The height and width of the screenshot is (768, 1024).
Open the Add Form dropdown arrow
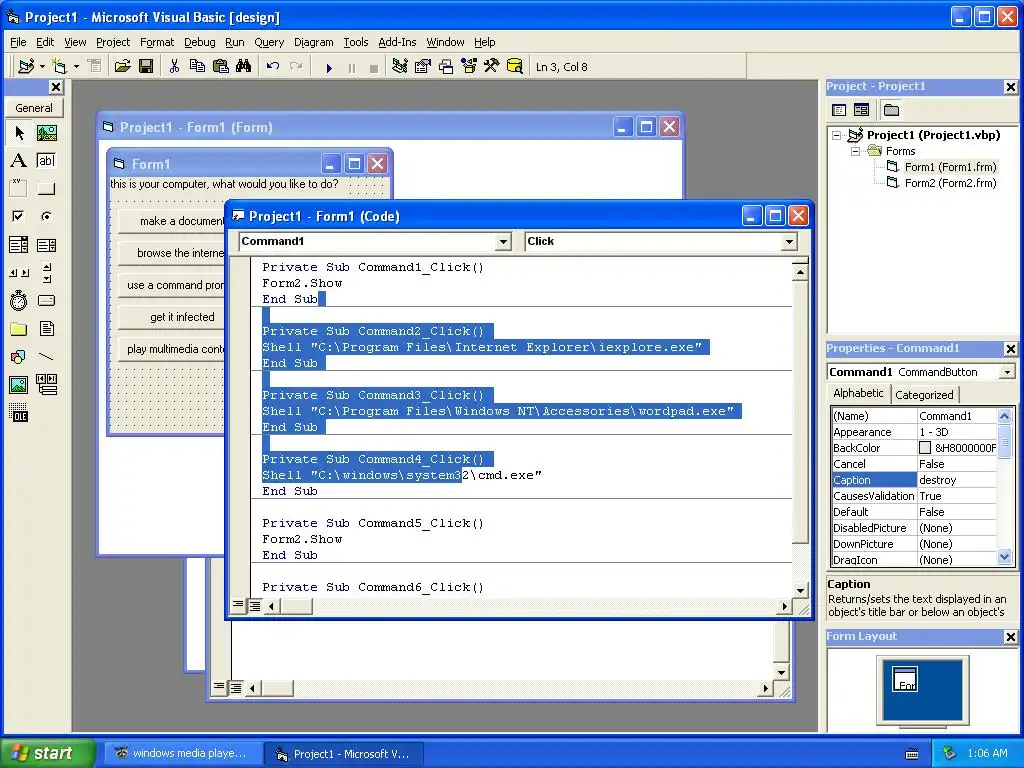76,67
